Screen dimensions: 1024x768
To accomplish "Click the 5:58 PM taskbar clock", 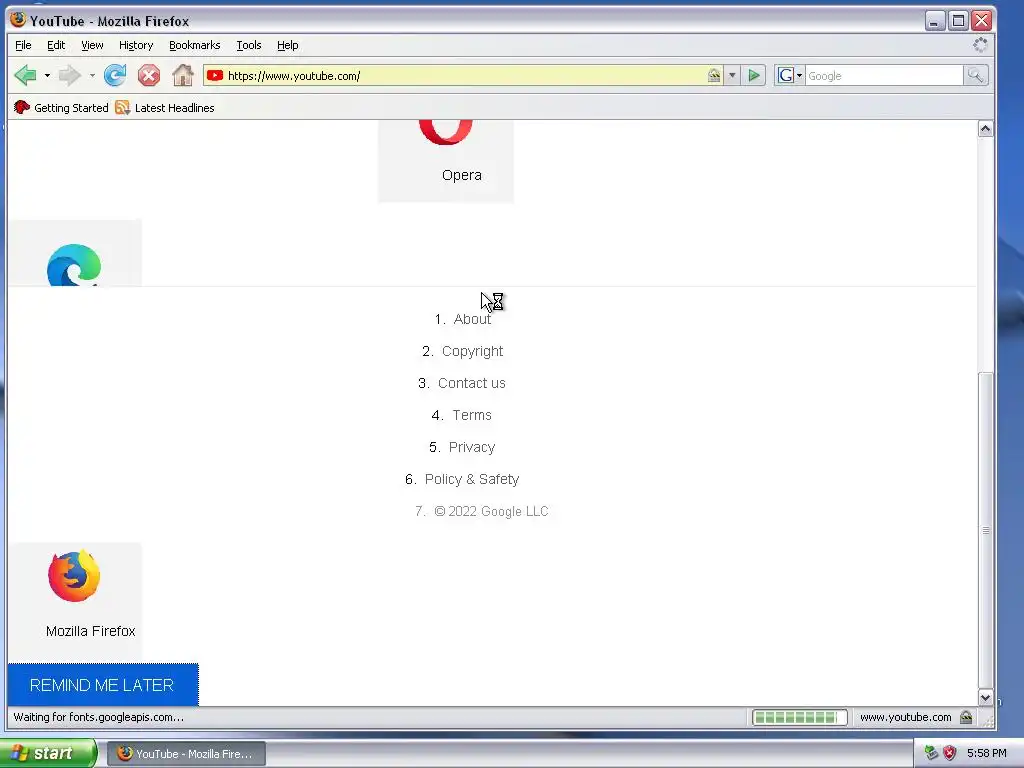I will tap(986, 753).
